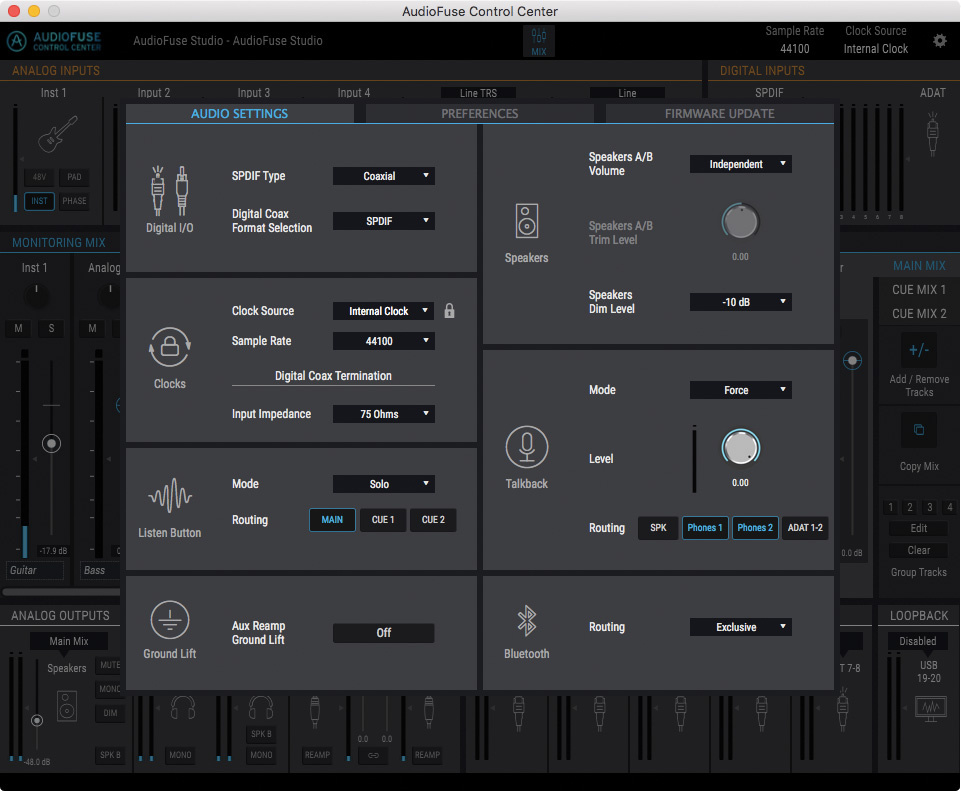The width and height of the screenshot is (961, 791).
Task: Toggle Aux Reamp Ground Lift Off
Action: pyautogui.click(x=383, y=633)
